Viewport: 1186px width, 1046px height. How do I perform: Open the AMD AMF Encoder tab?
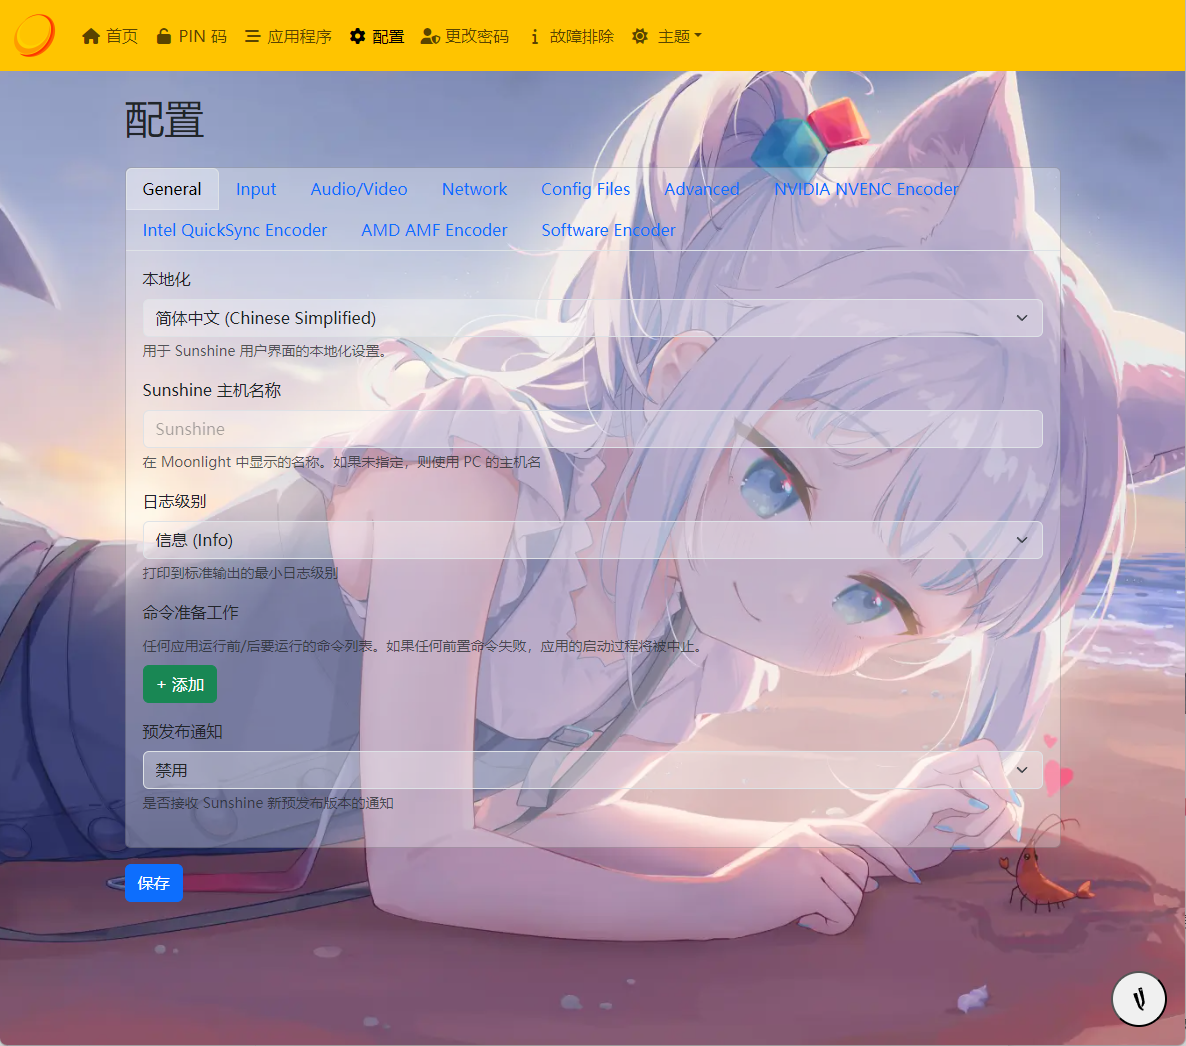click(434, 230)
